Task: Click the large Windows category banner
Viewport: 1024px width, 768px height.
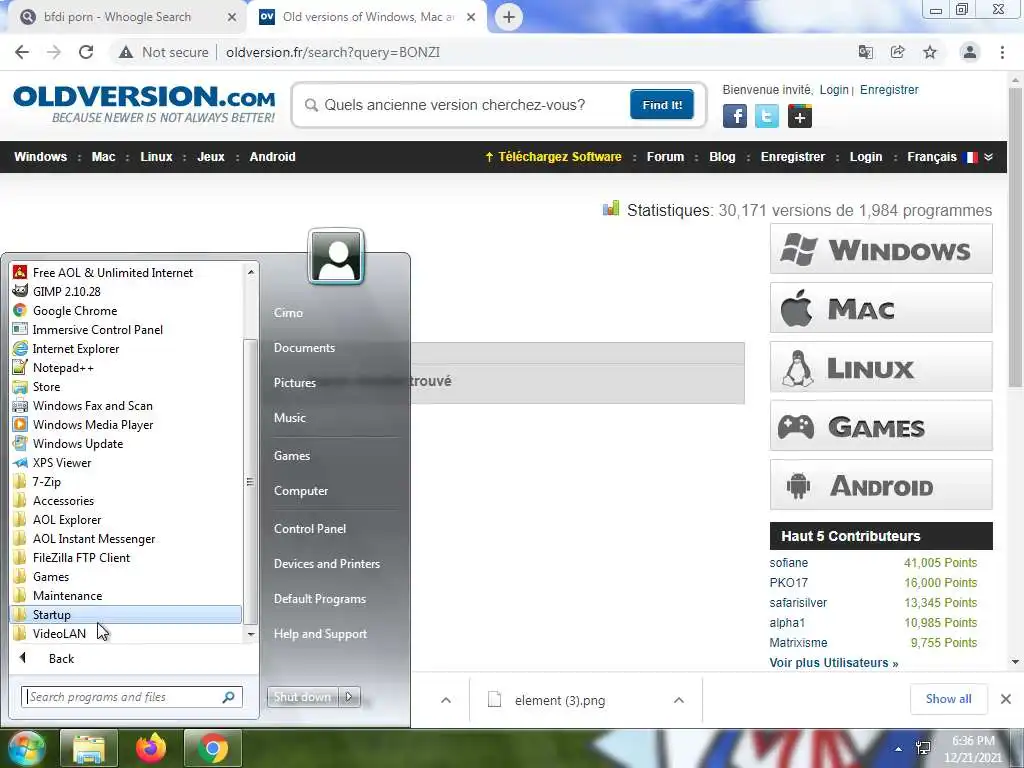Action: tap(881, 249)
